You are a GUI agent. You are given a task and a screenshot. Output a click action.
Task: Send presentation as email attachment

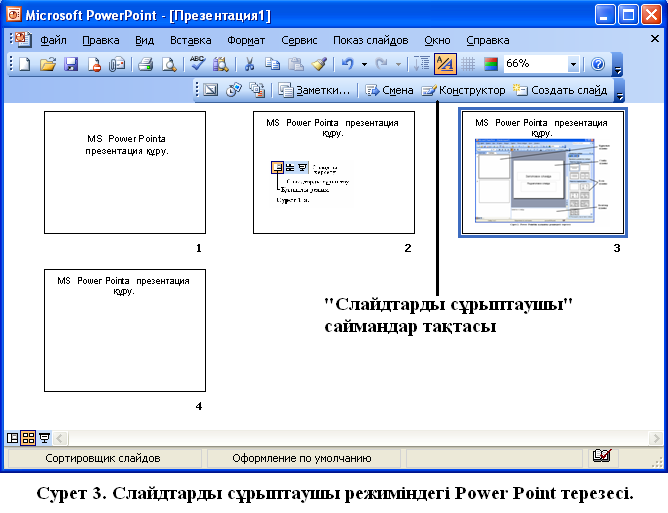tap(117, 64)
